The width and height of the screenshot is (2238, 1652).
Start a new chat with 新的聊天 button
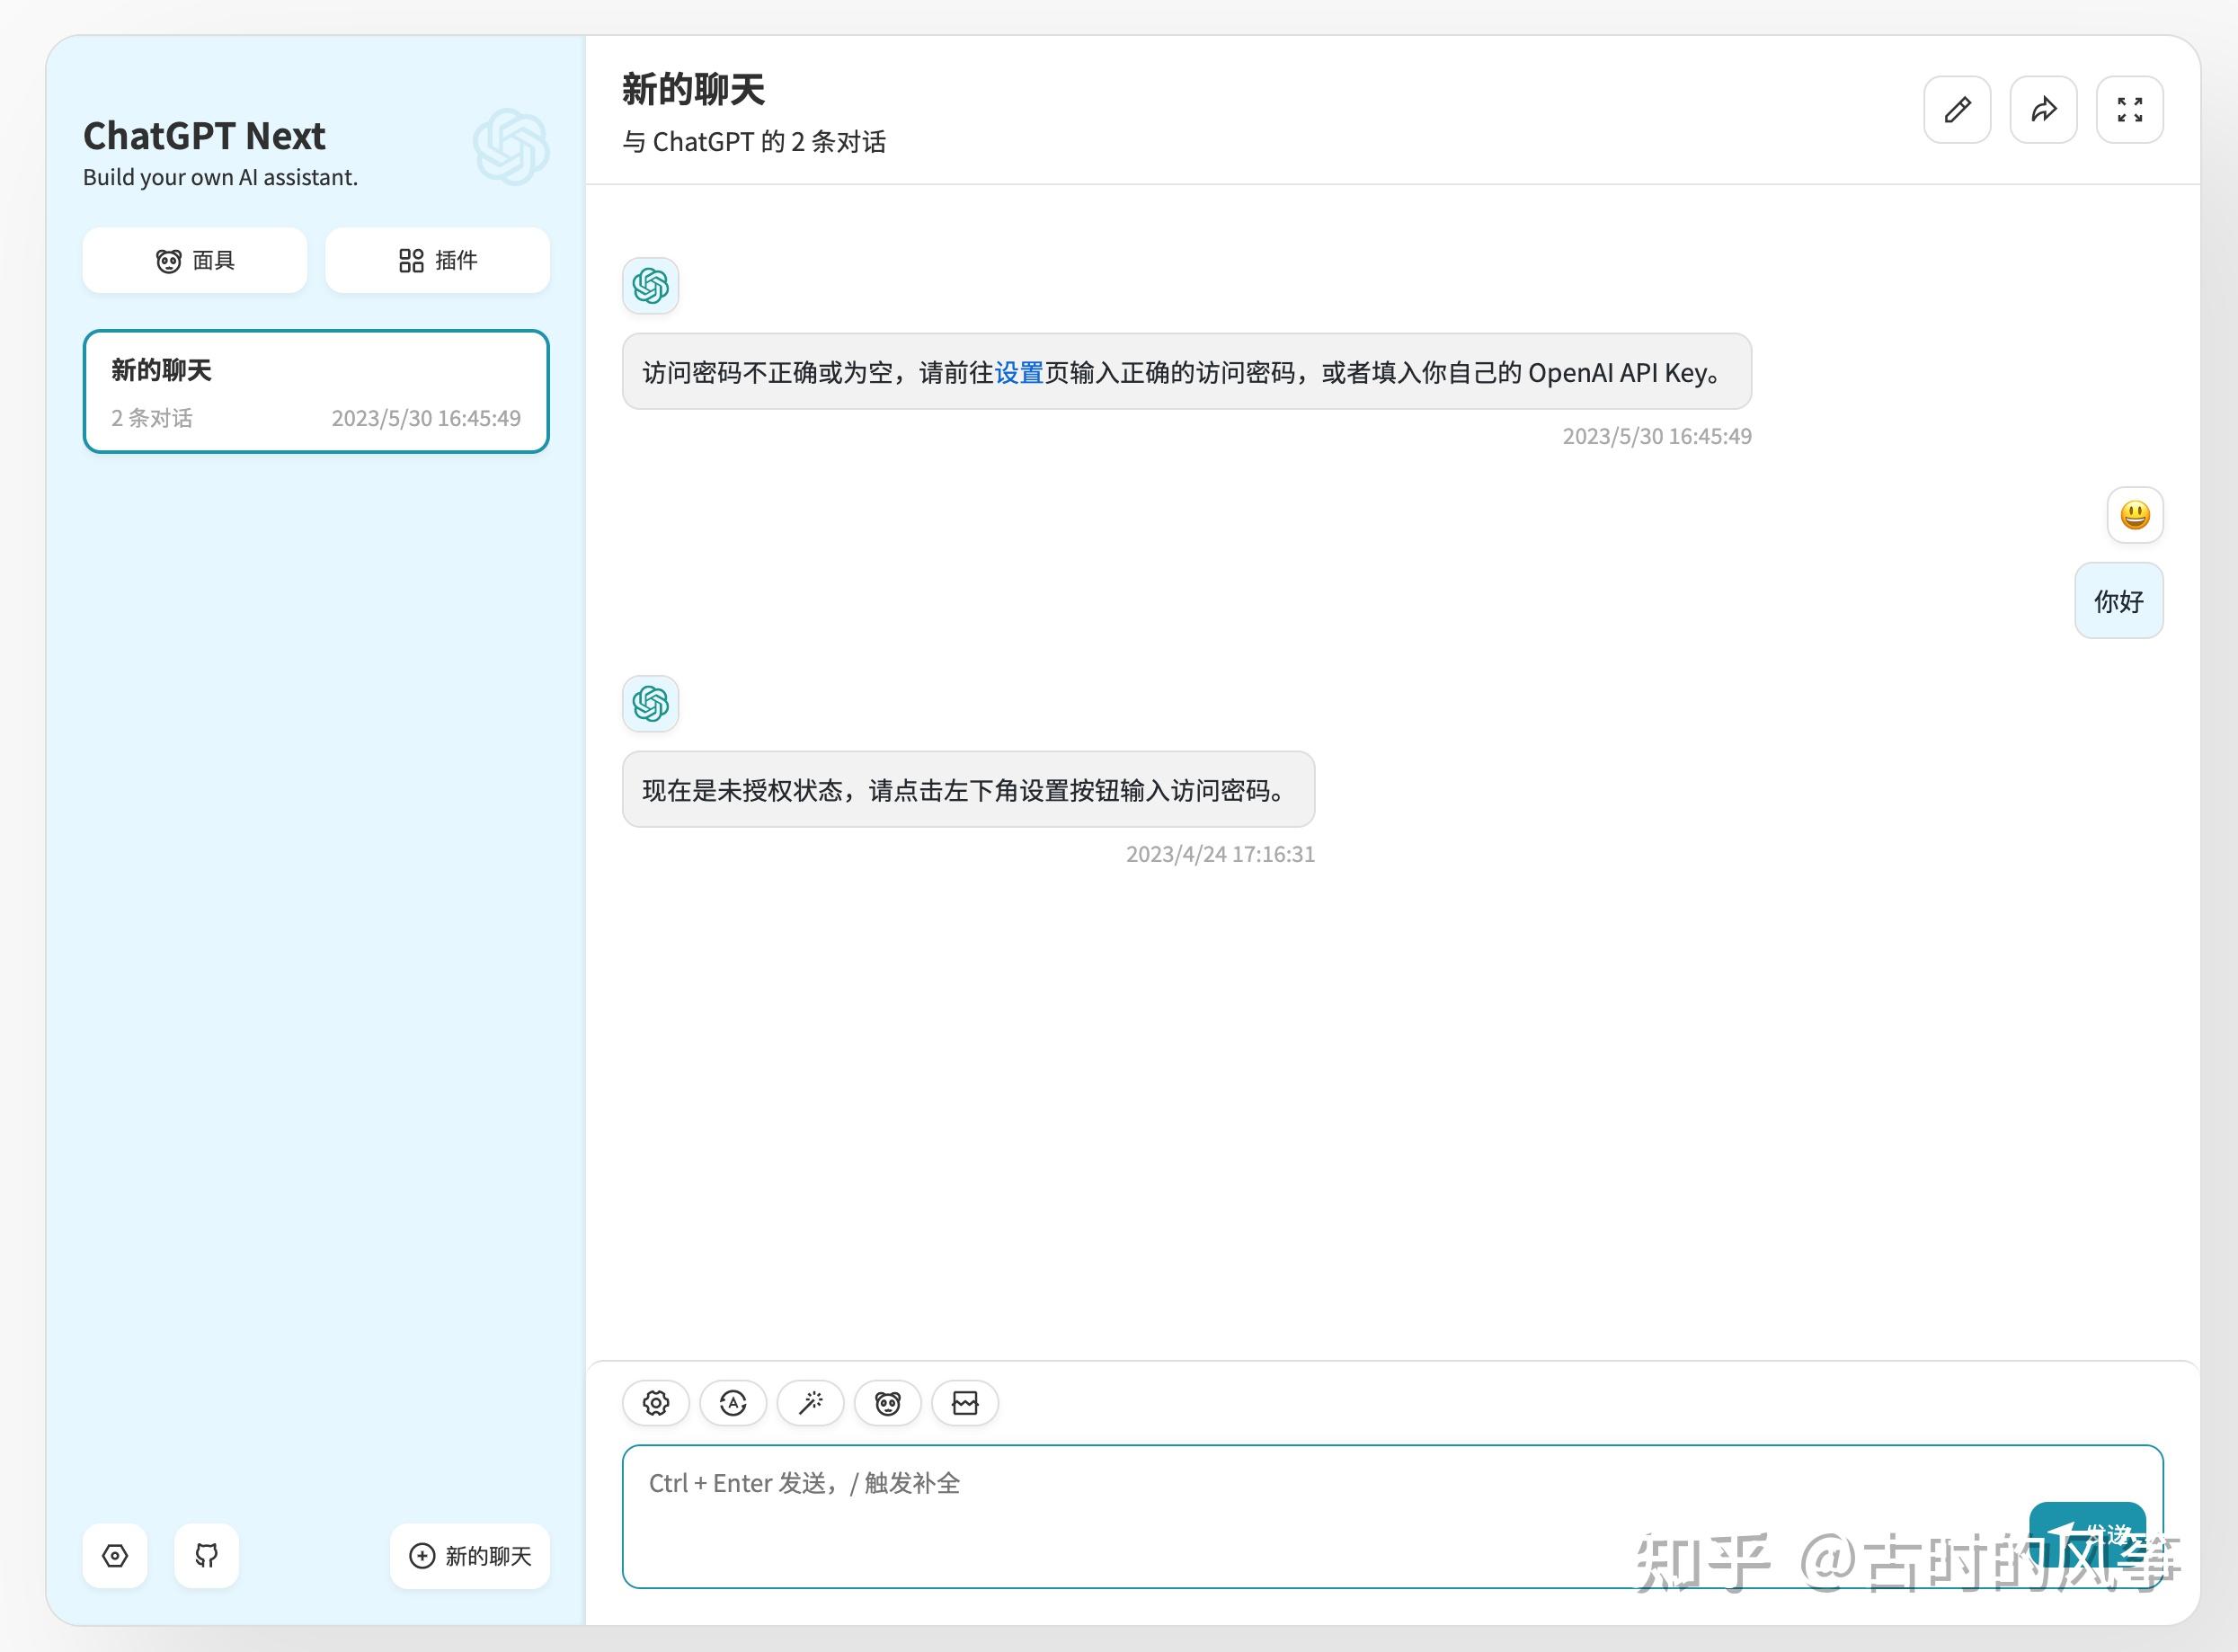pos(470,1556)
